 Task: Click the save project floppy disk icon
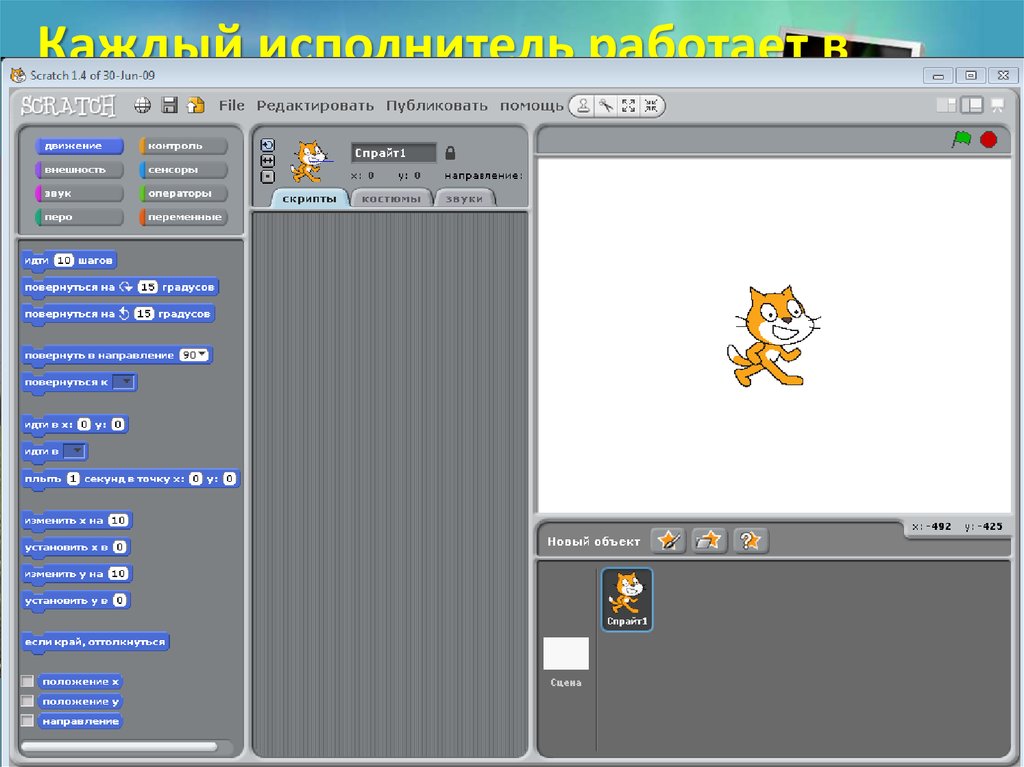click(x=169, y=105)
